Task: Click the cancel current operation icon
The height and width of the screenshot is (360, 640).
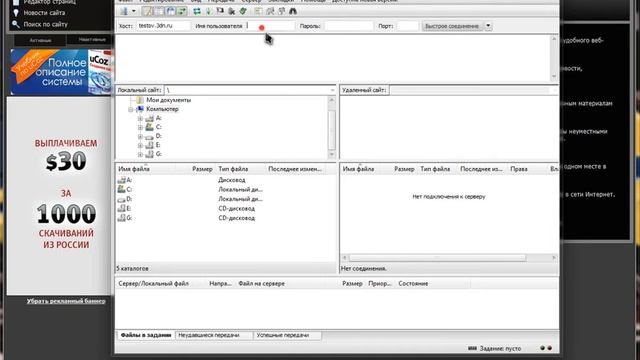Action: pos(220,11)
